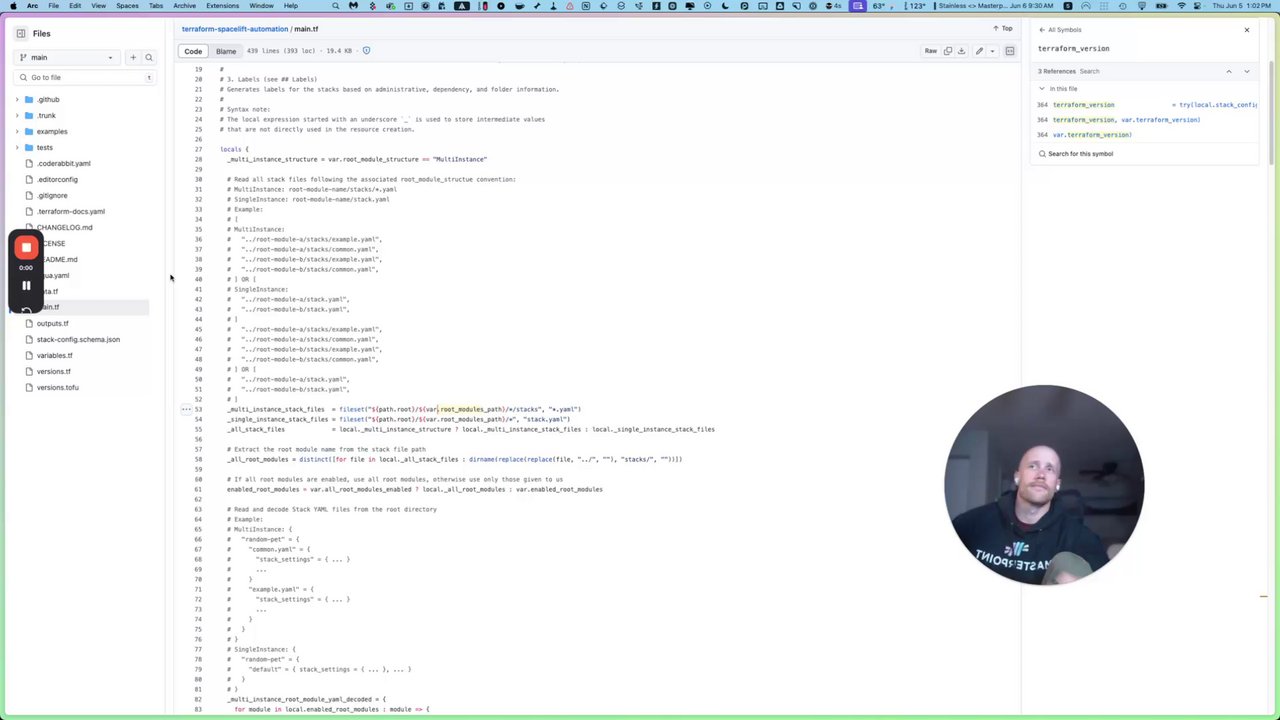Open Spotlight search in menu bar

(335, 5)
